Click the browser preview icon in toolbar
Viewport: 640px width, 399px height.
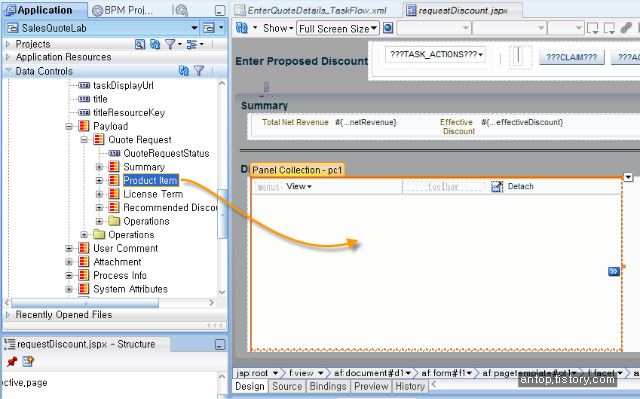coord(388,28)
